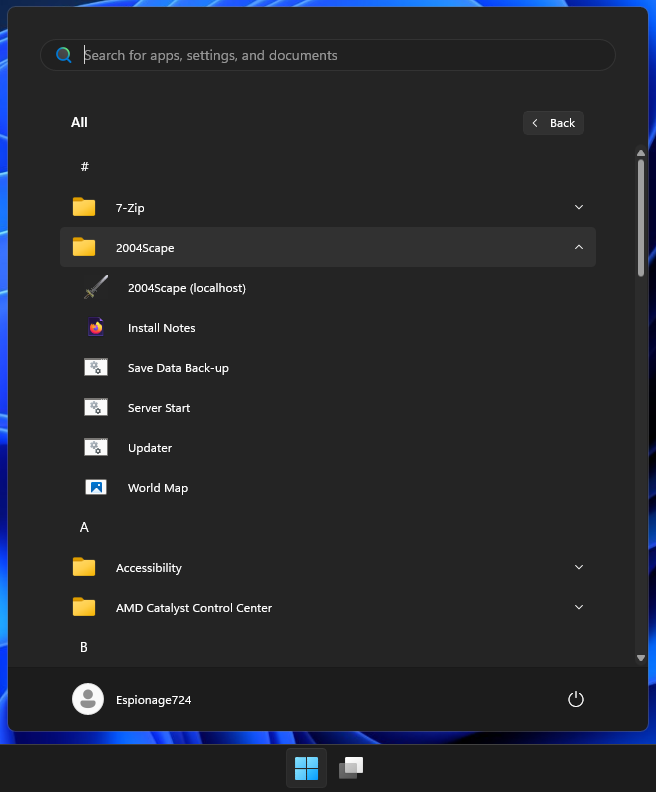Click the 2004Scape (localhost) sword icon
656x792 pixels.
tap(96, 288)
